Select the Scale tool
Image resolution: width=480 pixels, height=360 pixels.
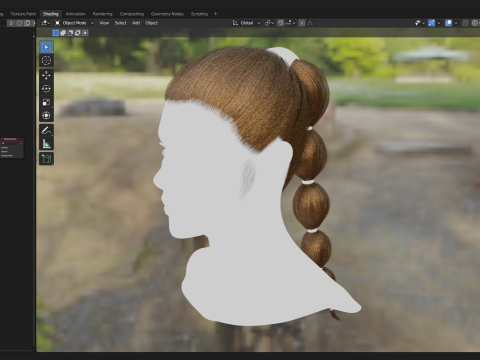[x=46, y=102]
